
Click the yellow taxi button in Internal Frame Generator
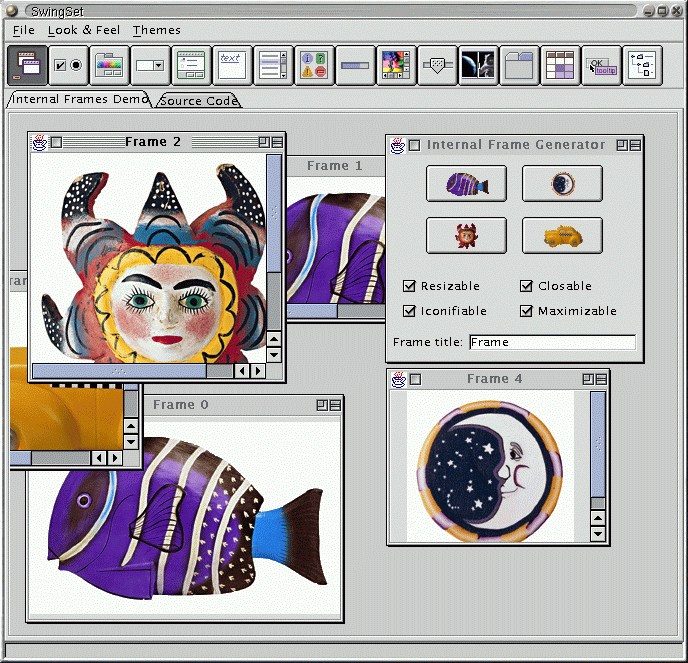point(562,235)
